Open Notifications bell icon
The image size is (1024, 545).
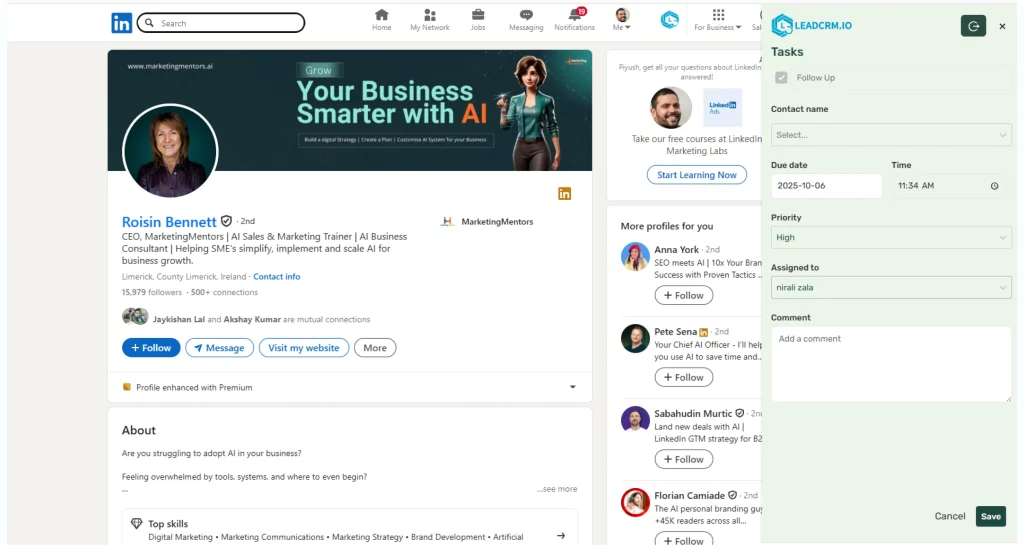[574, 16]
